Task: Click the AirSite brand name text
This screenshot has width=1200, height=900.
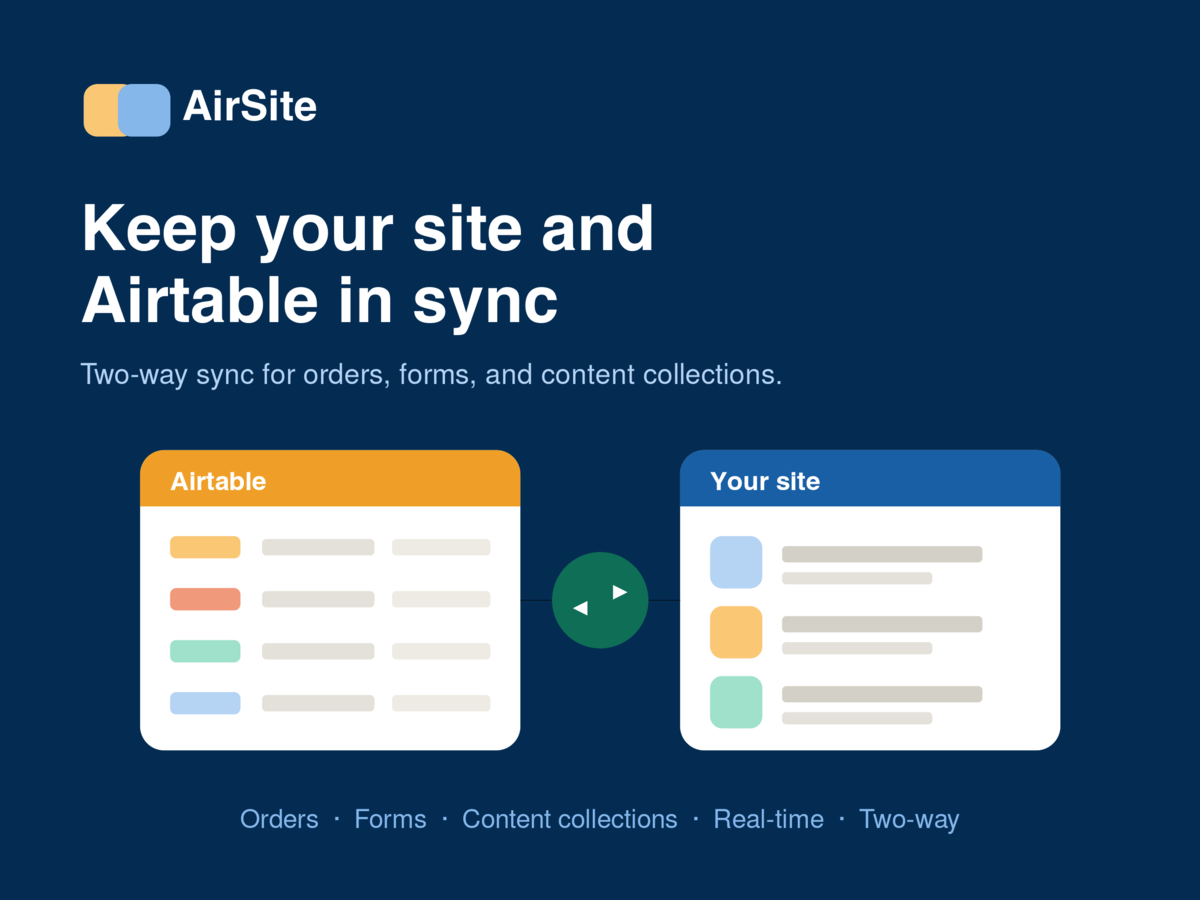Action: pyautogui.click(x=250, y=107)
